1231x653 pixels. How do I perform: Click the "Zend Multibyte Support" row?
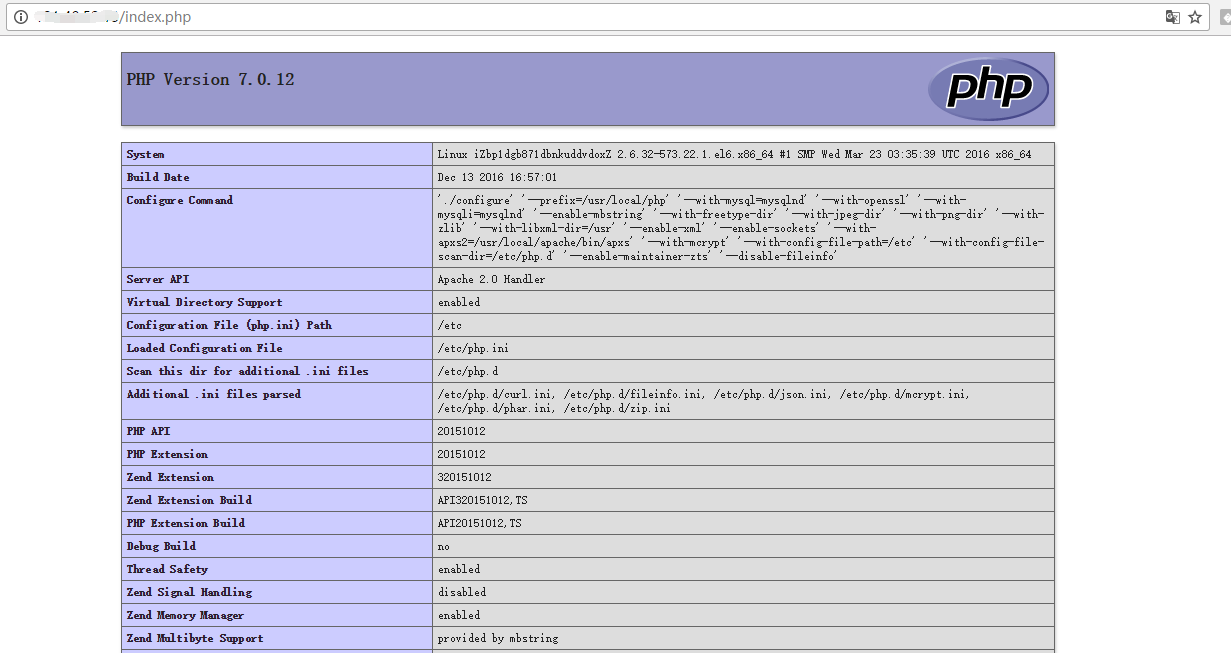[194, 638]
